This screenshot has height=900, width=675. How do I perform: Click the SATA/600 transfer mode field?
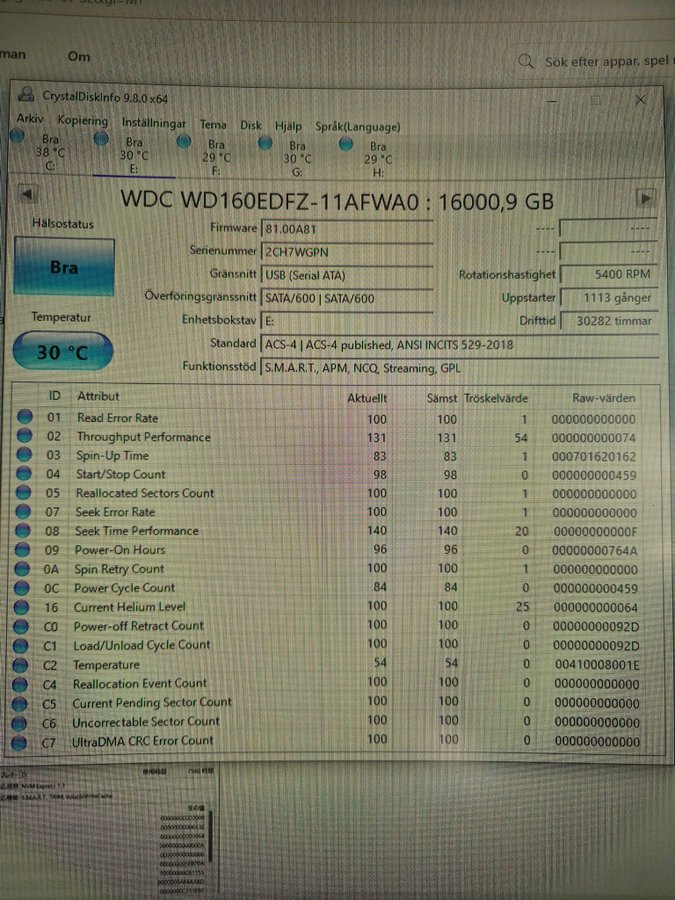(347, 298)
